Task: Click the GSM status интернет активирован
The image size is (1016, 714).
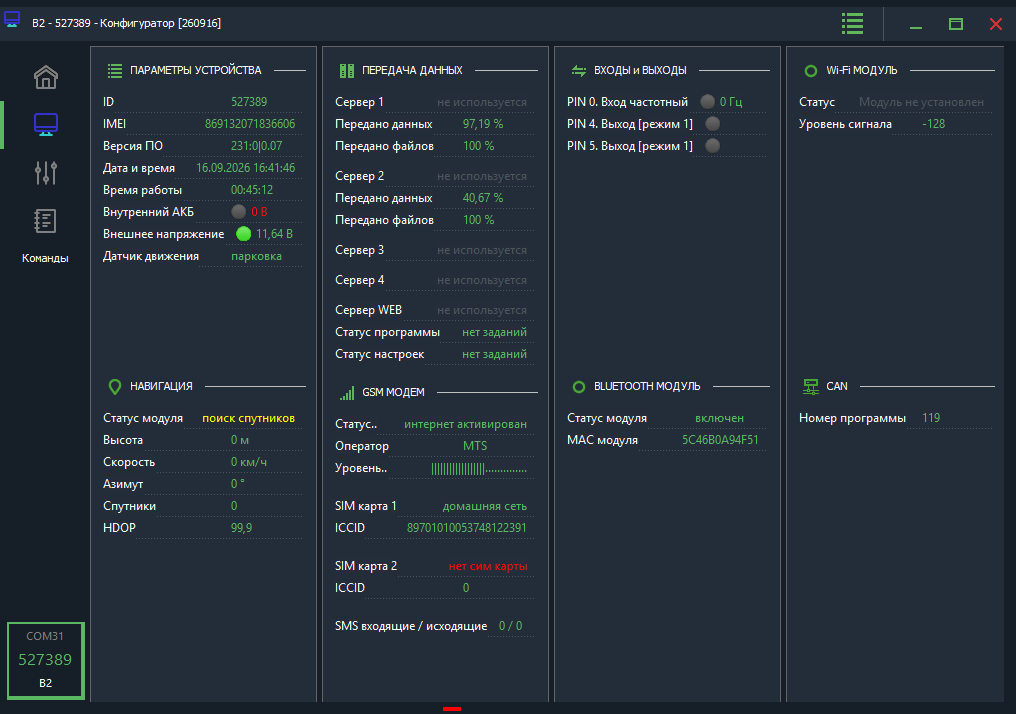Action: [x=465, y=424]
